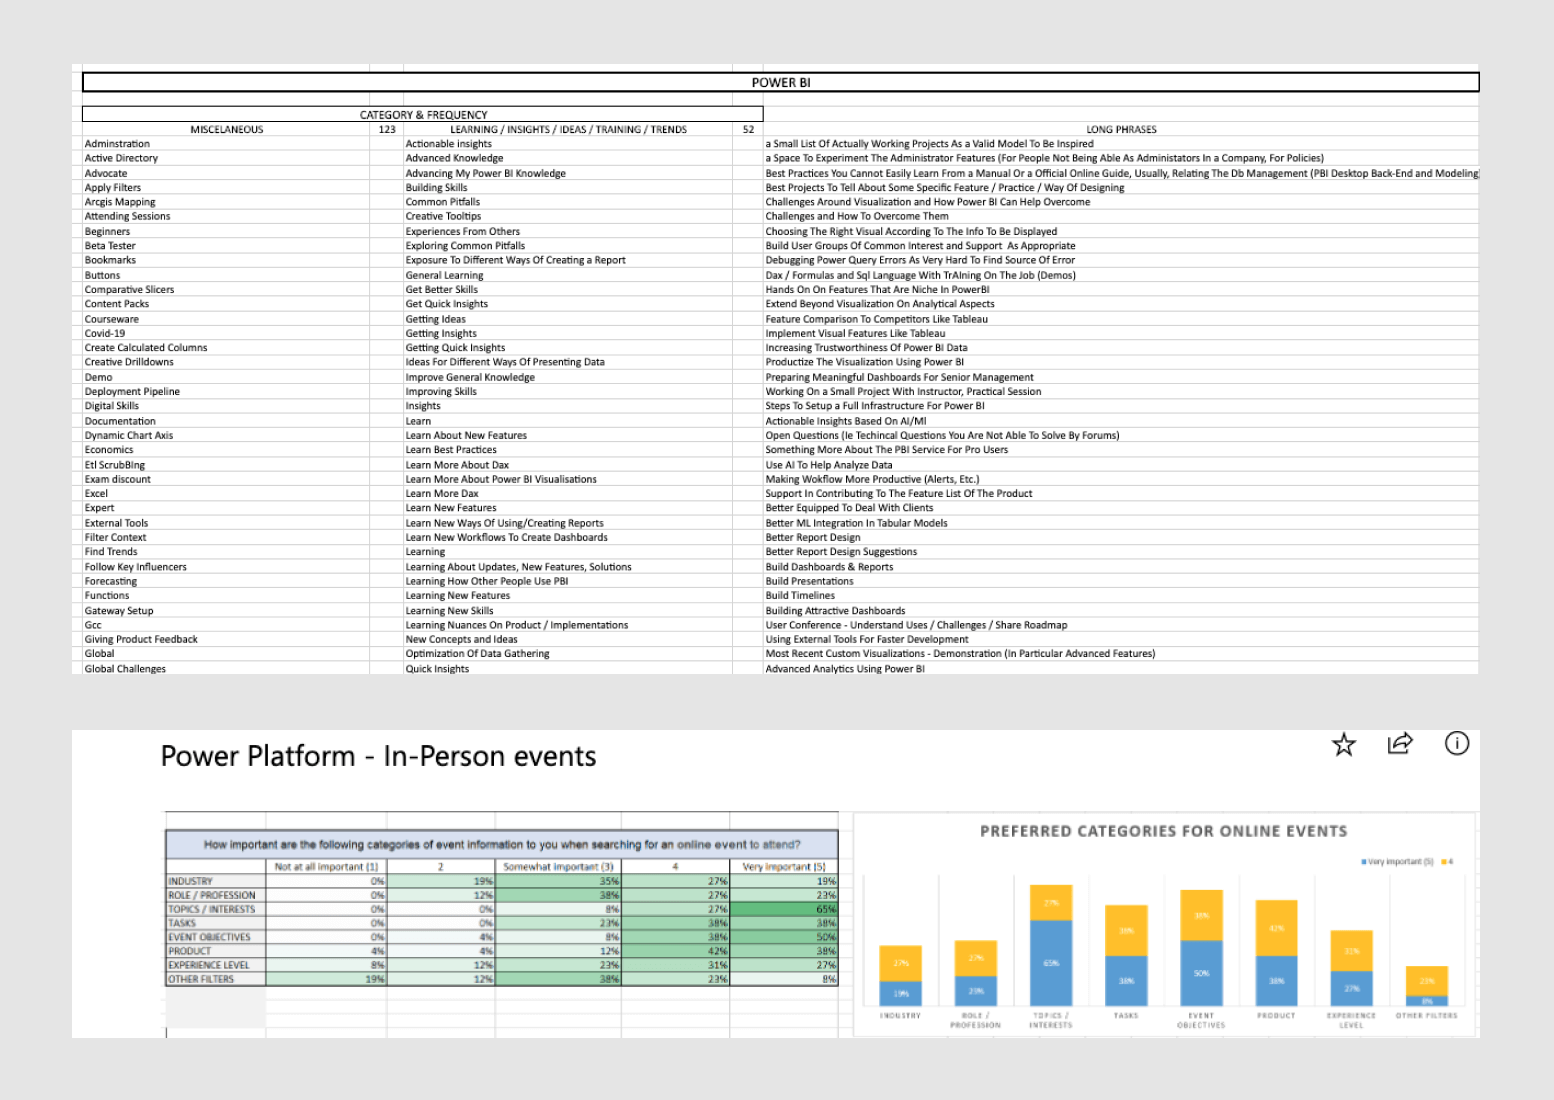Select the Arcgis Mapping cell
This screenshot has height=1100, width=1554.
[x=226, y=202]
